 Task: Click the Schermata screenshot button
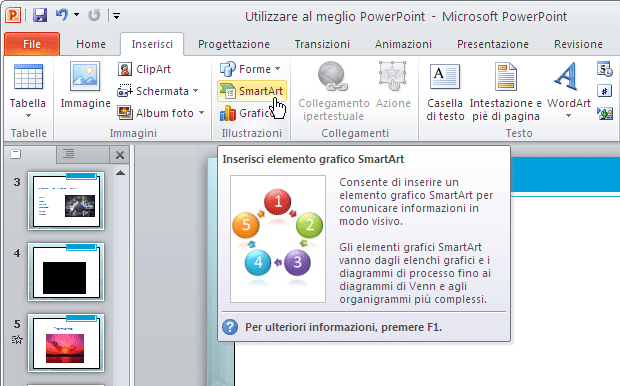tap(152, 91)
